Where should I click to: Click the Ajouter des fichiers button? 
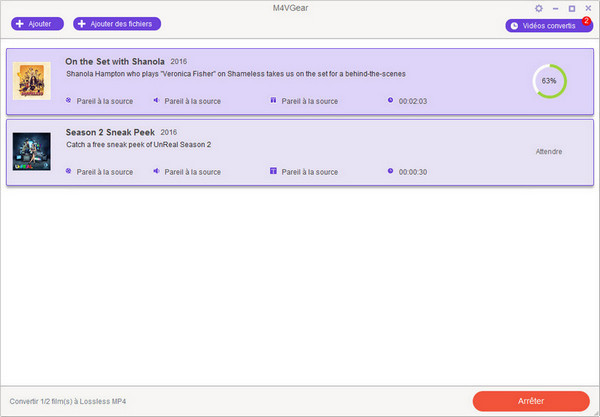[117, 24]
